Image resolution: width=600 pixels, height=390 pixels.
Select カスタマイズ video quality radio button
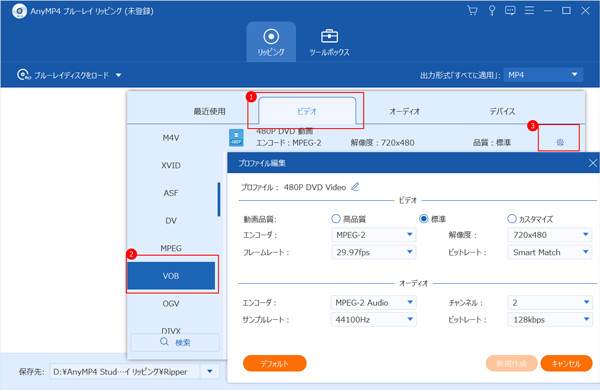tap(512, 219)
